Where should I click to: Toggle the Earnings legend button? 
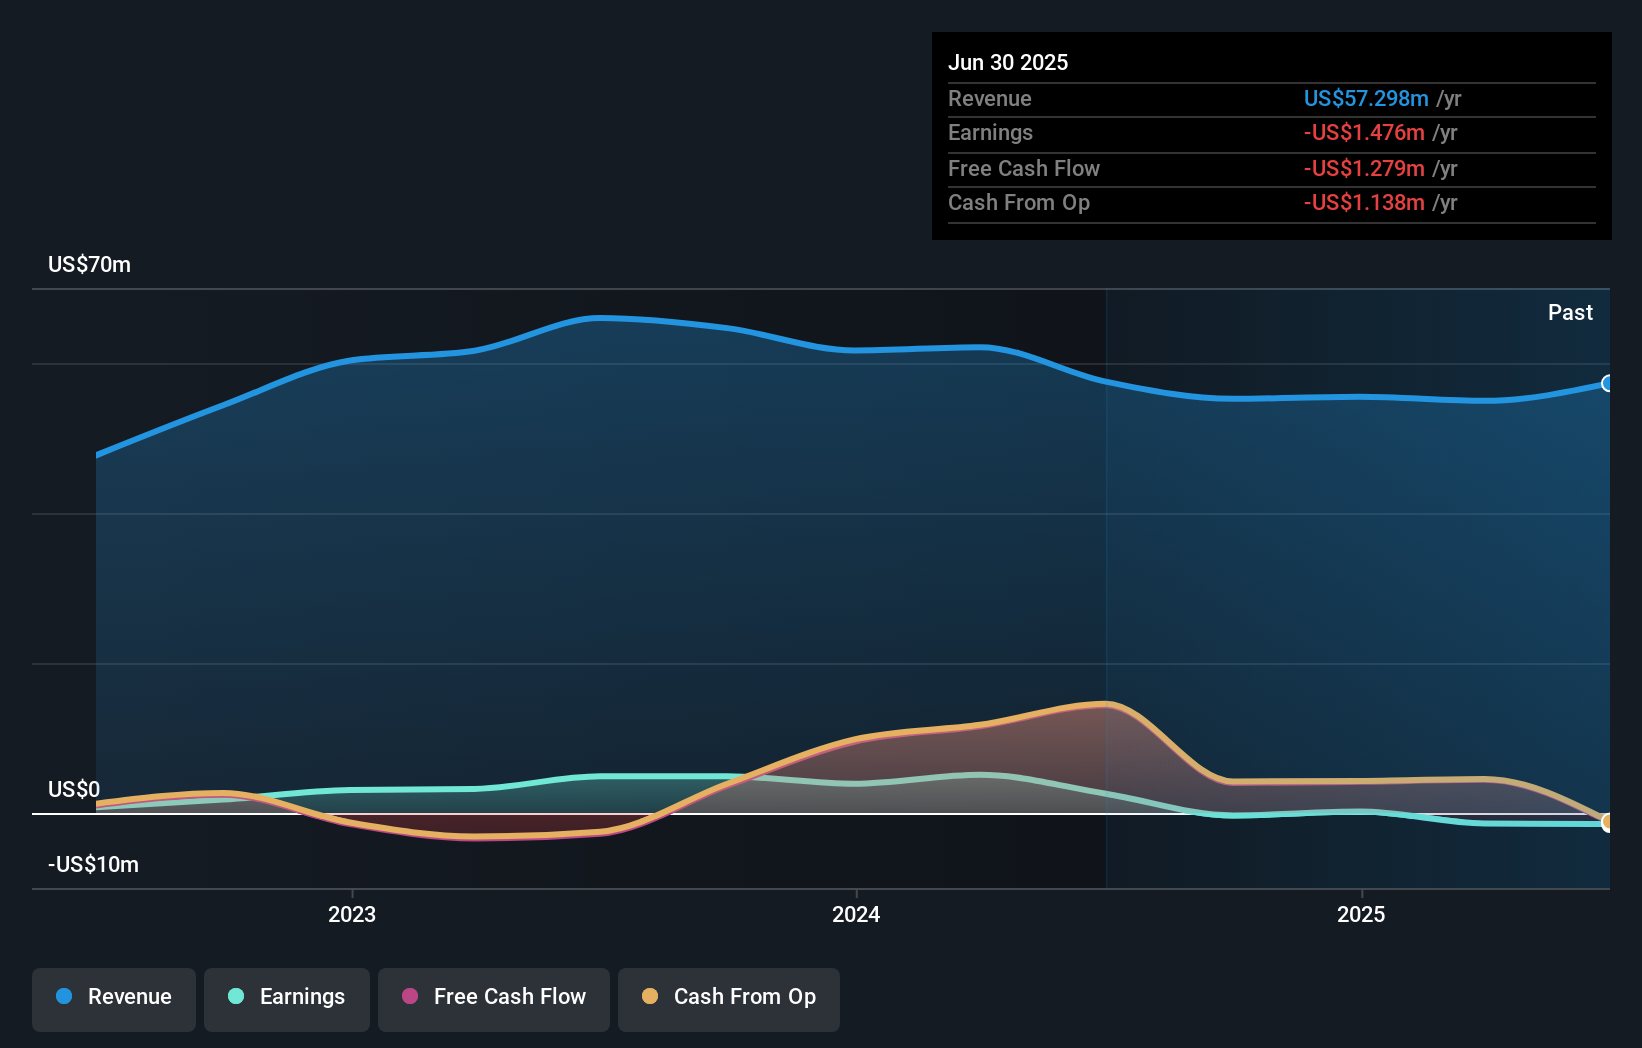pyautogui.click(x=287, y=999)
